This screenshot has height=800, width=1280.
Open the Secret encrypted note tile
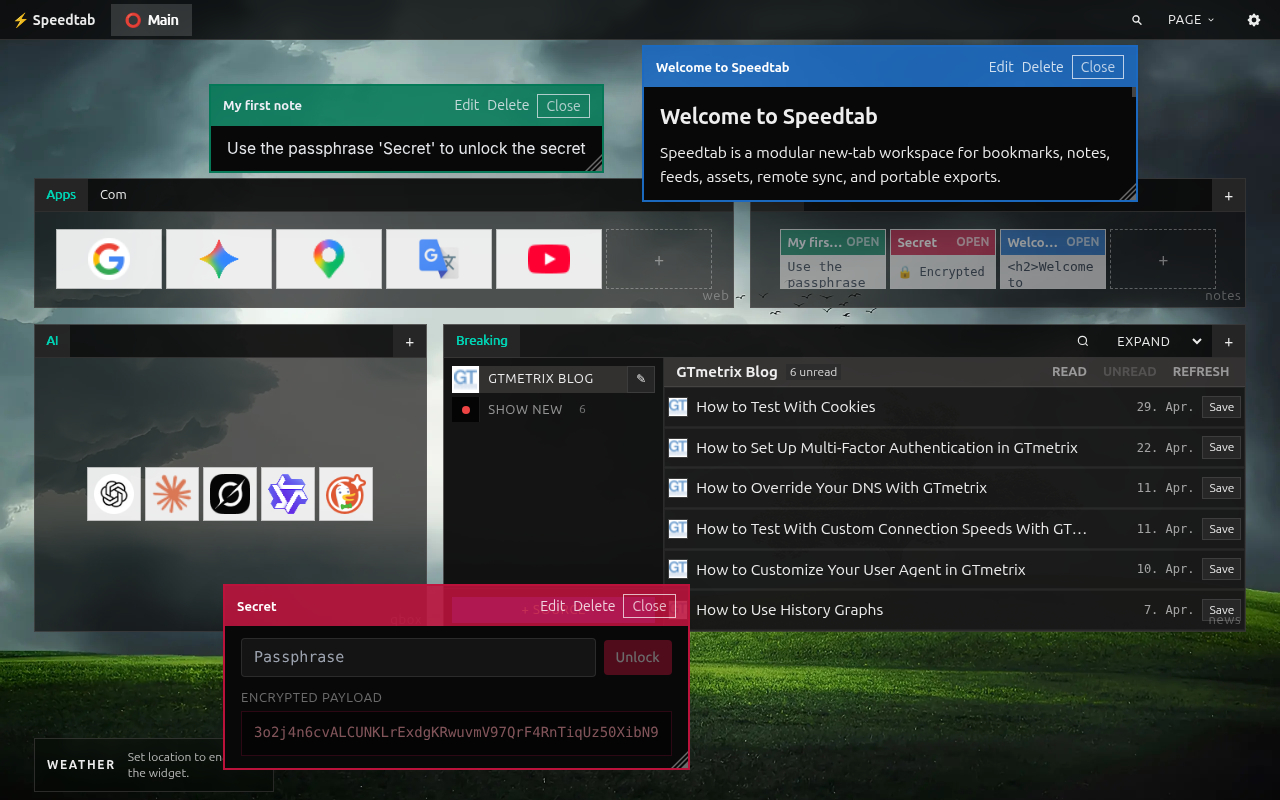[943, 259]
